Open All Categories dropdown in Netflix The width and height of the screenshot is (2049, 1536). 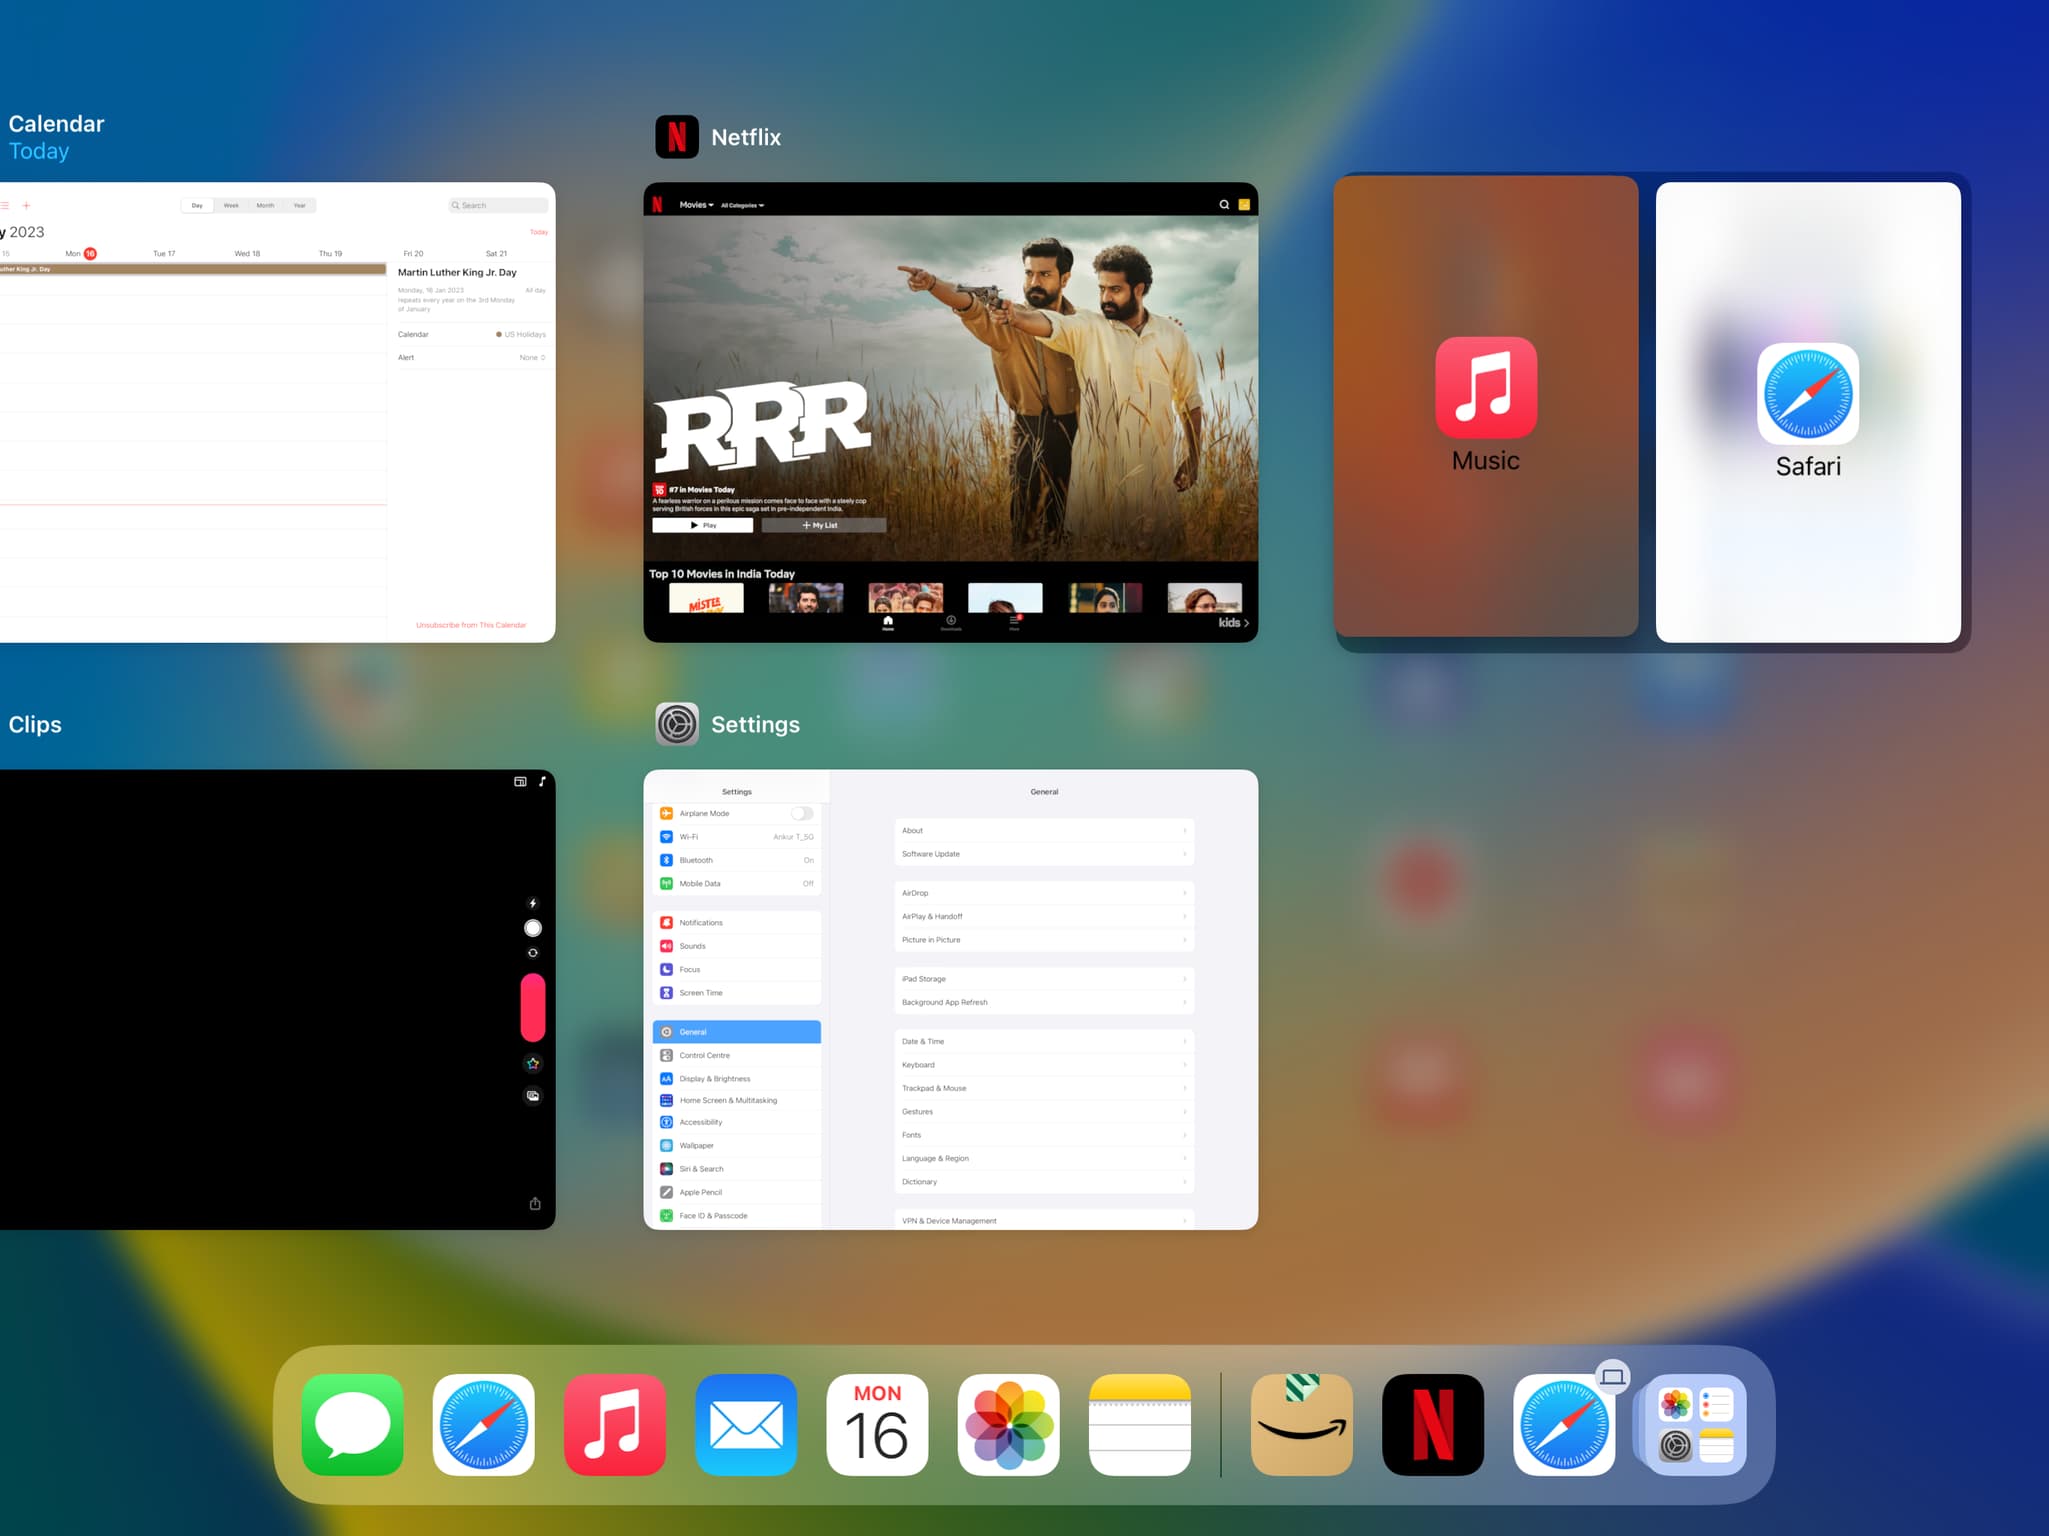click(x=742, y=205)
